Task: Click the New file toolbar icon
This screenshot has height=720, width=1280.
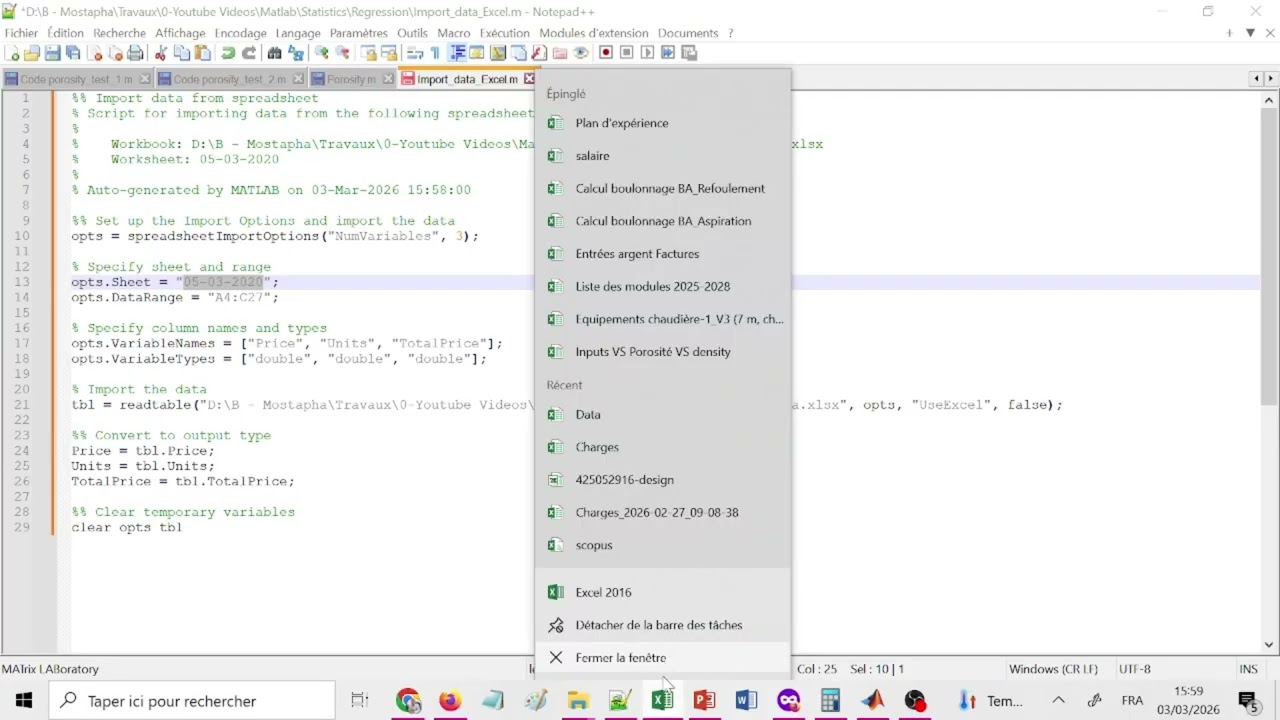Action: (11, 53)
